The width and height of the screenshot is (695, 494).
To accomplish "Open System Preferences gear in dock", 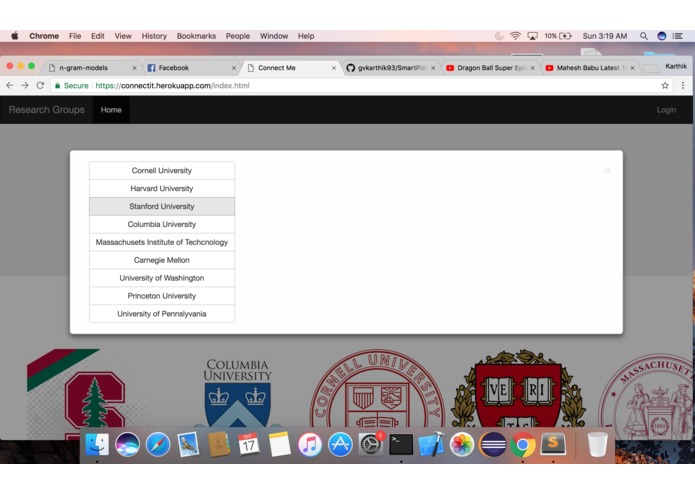I will (x=371, y=444).
